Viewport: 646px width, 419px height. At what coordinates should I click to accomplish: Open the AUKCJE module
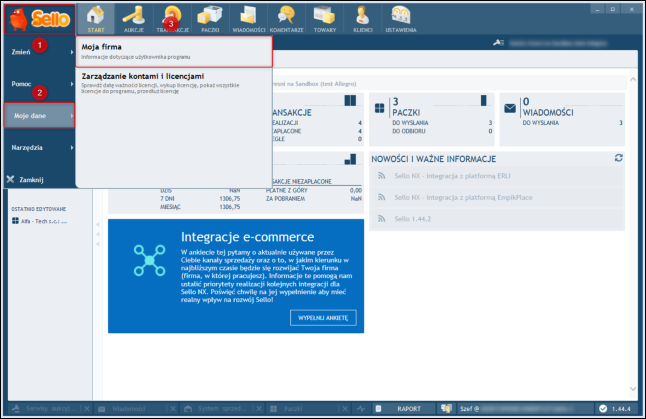pyautogui.click(x=133, y=19)
